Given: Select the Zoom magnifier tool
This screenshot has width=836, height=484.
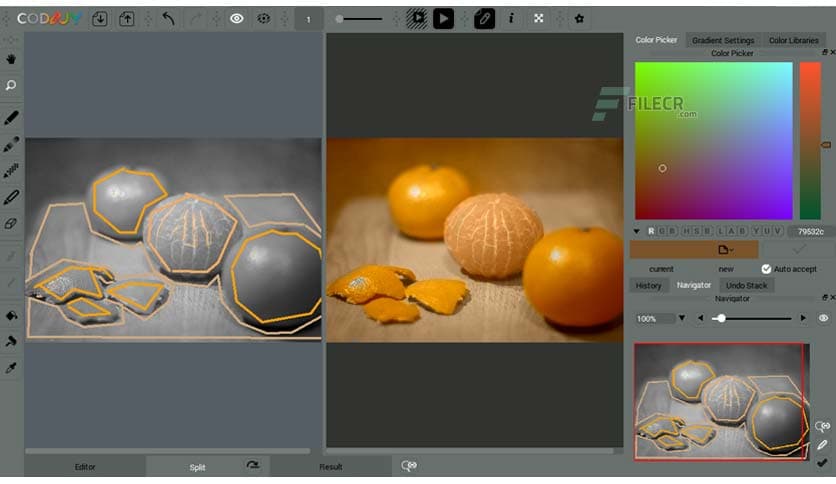Looking at the screenshot, I should pos(11,86).
